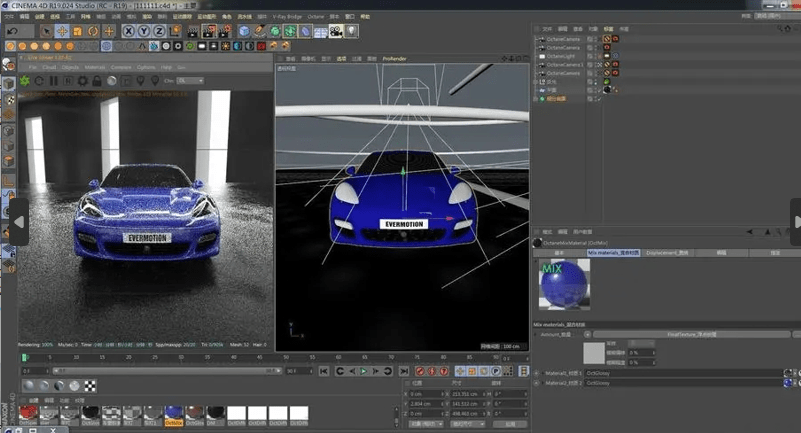Open the object coordinate mode dropdown
Screen dimensions: 801x433
tap(426, 424)
